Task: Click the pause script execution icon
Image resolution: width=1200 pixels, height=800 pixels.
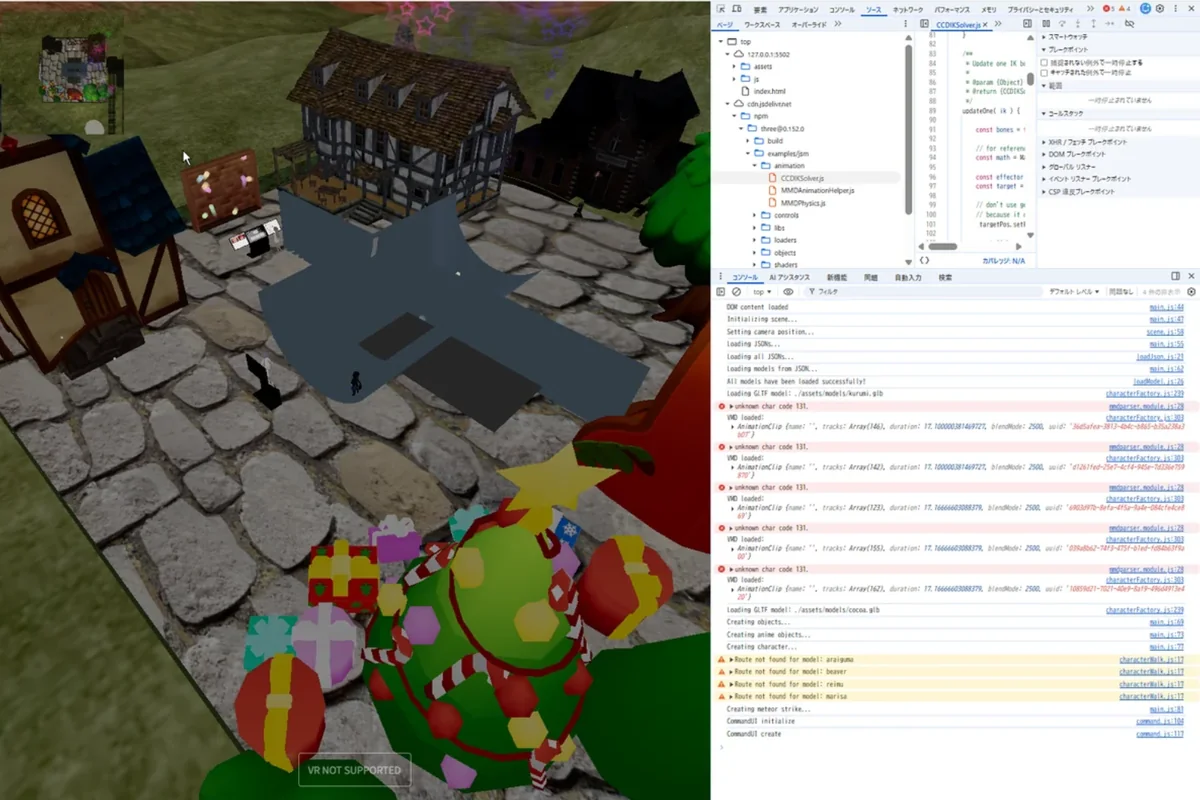Action: [x=1045, y=24]
